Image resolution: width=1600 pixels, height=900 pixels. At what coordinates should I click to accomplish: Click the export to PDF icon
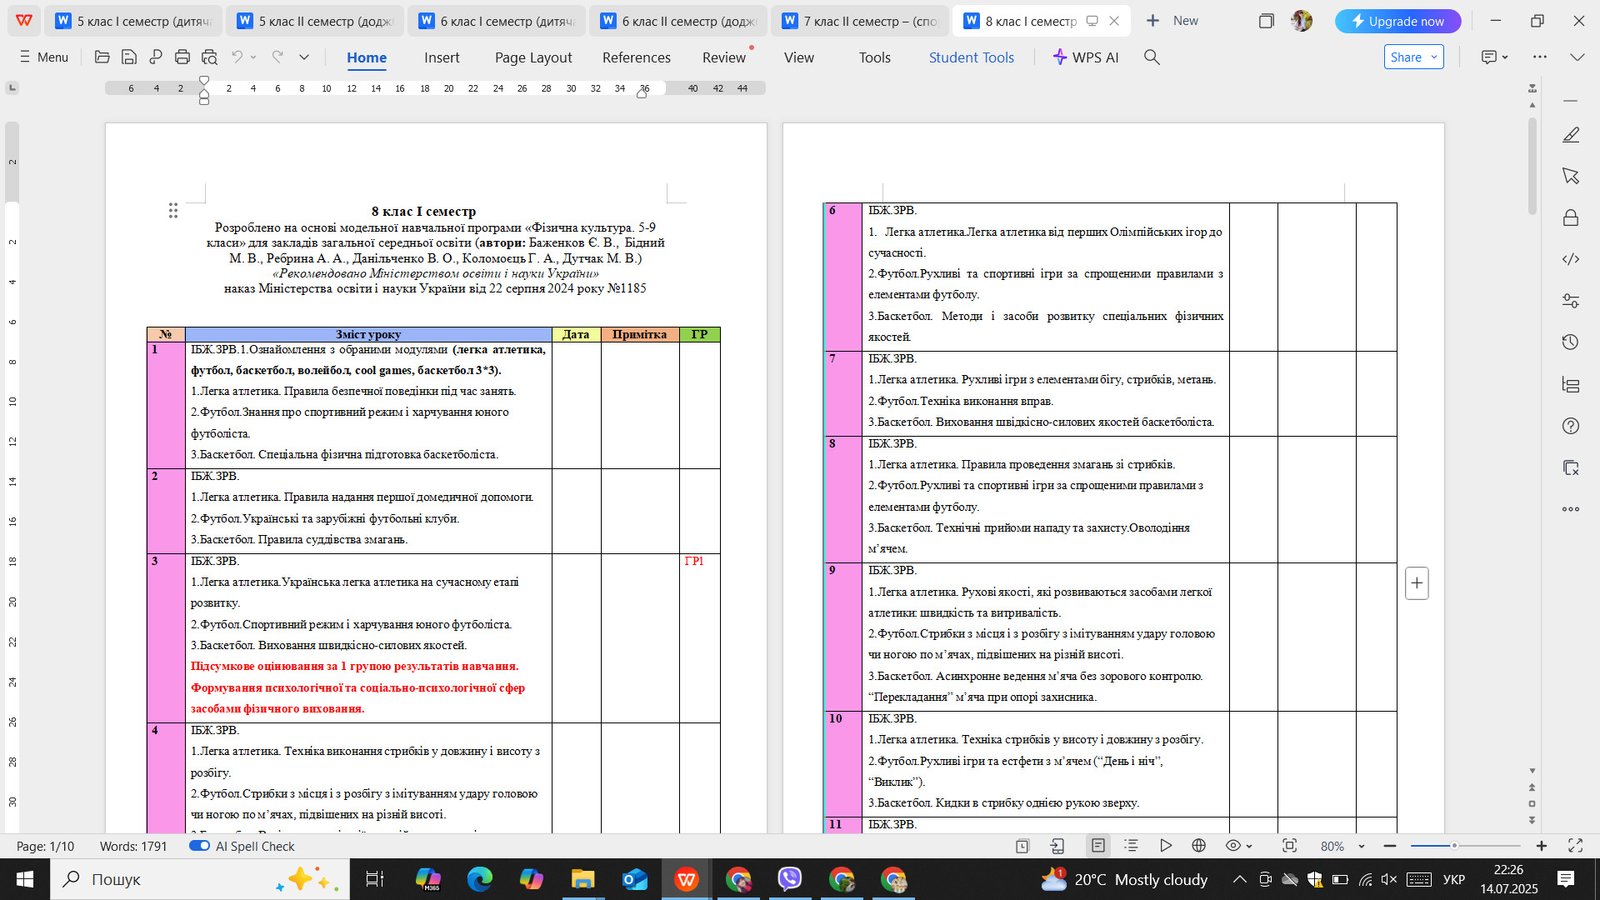[x=156, y=57]
